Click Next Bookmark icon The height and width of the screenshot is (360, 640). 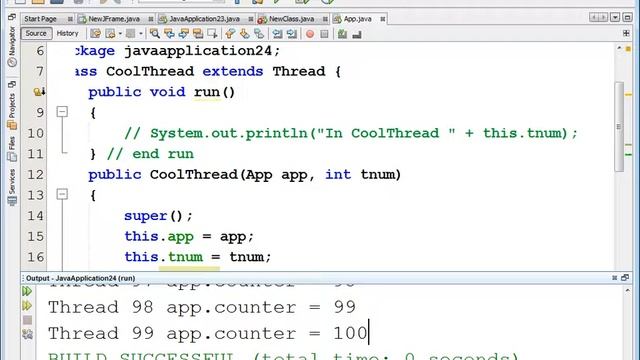point(244,33)
